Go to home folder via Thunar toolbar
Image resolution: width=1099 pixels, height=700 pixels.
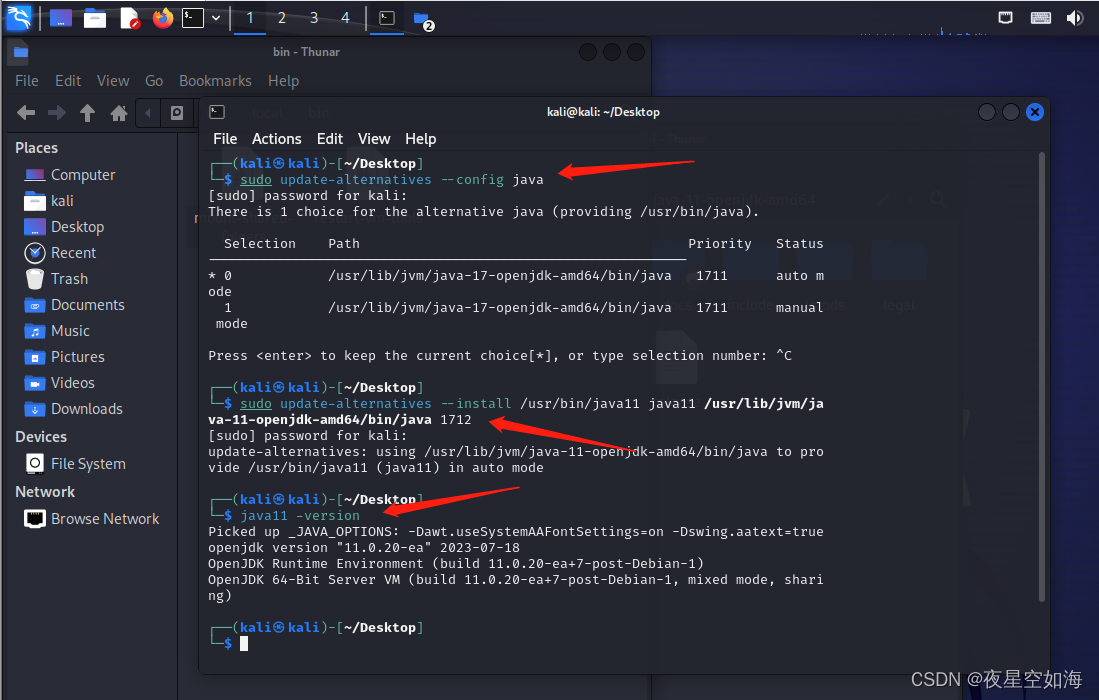[x=118, y=113]
